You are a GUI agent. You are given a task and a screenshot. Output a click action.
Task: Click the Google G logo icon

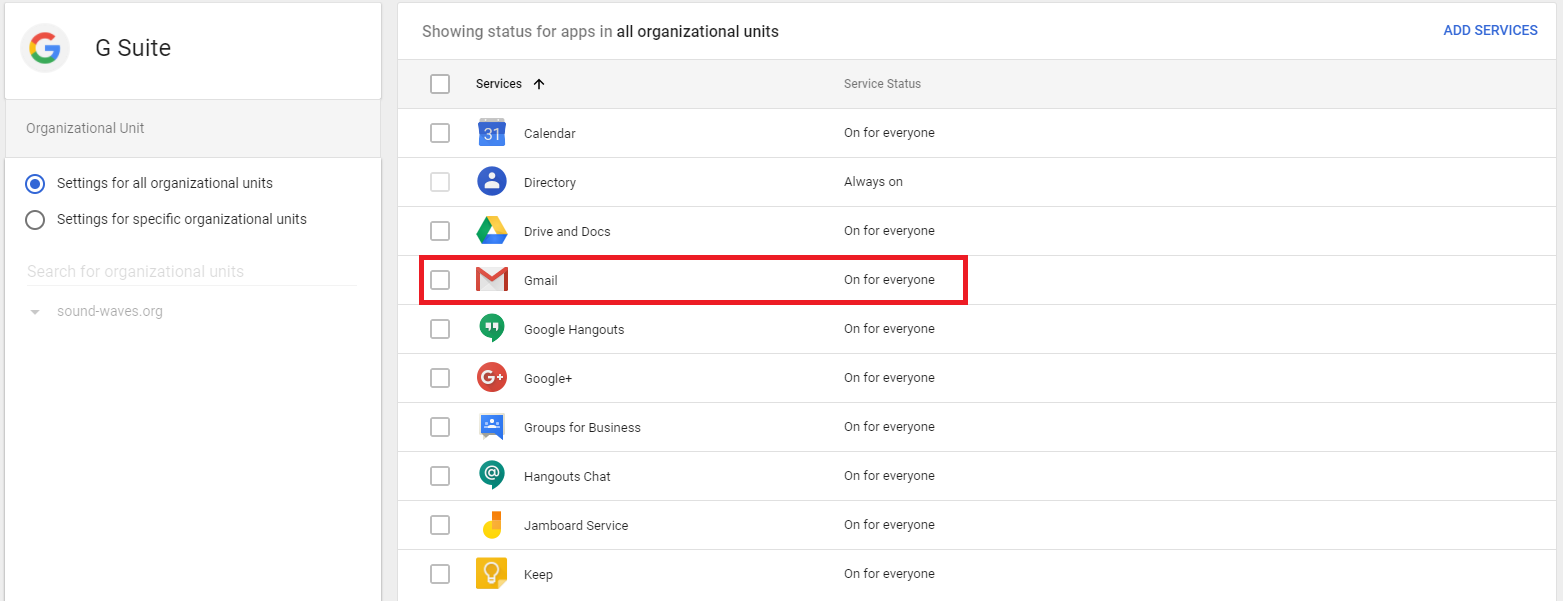[x=45, y=48]
